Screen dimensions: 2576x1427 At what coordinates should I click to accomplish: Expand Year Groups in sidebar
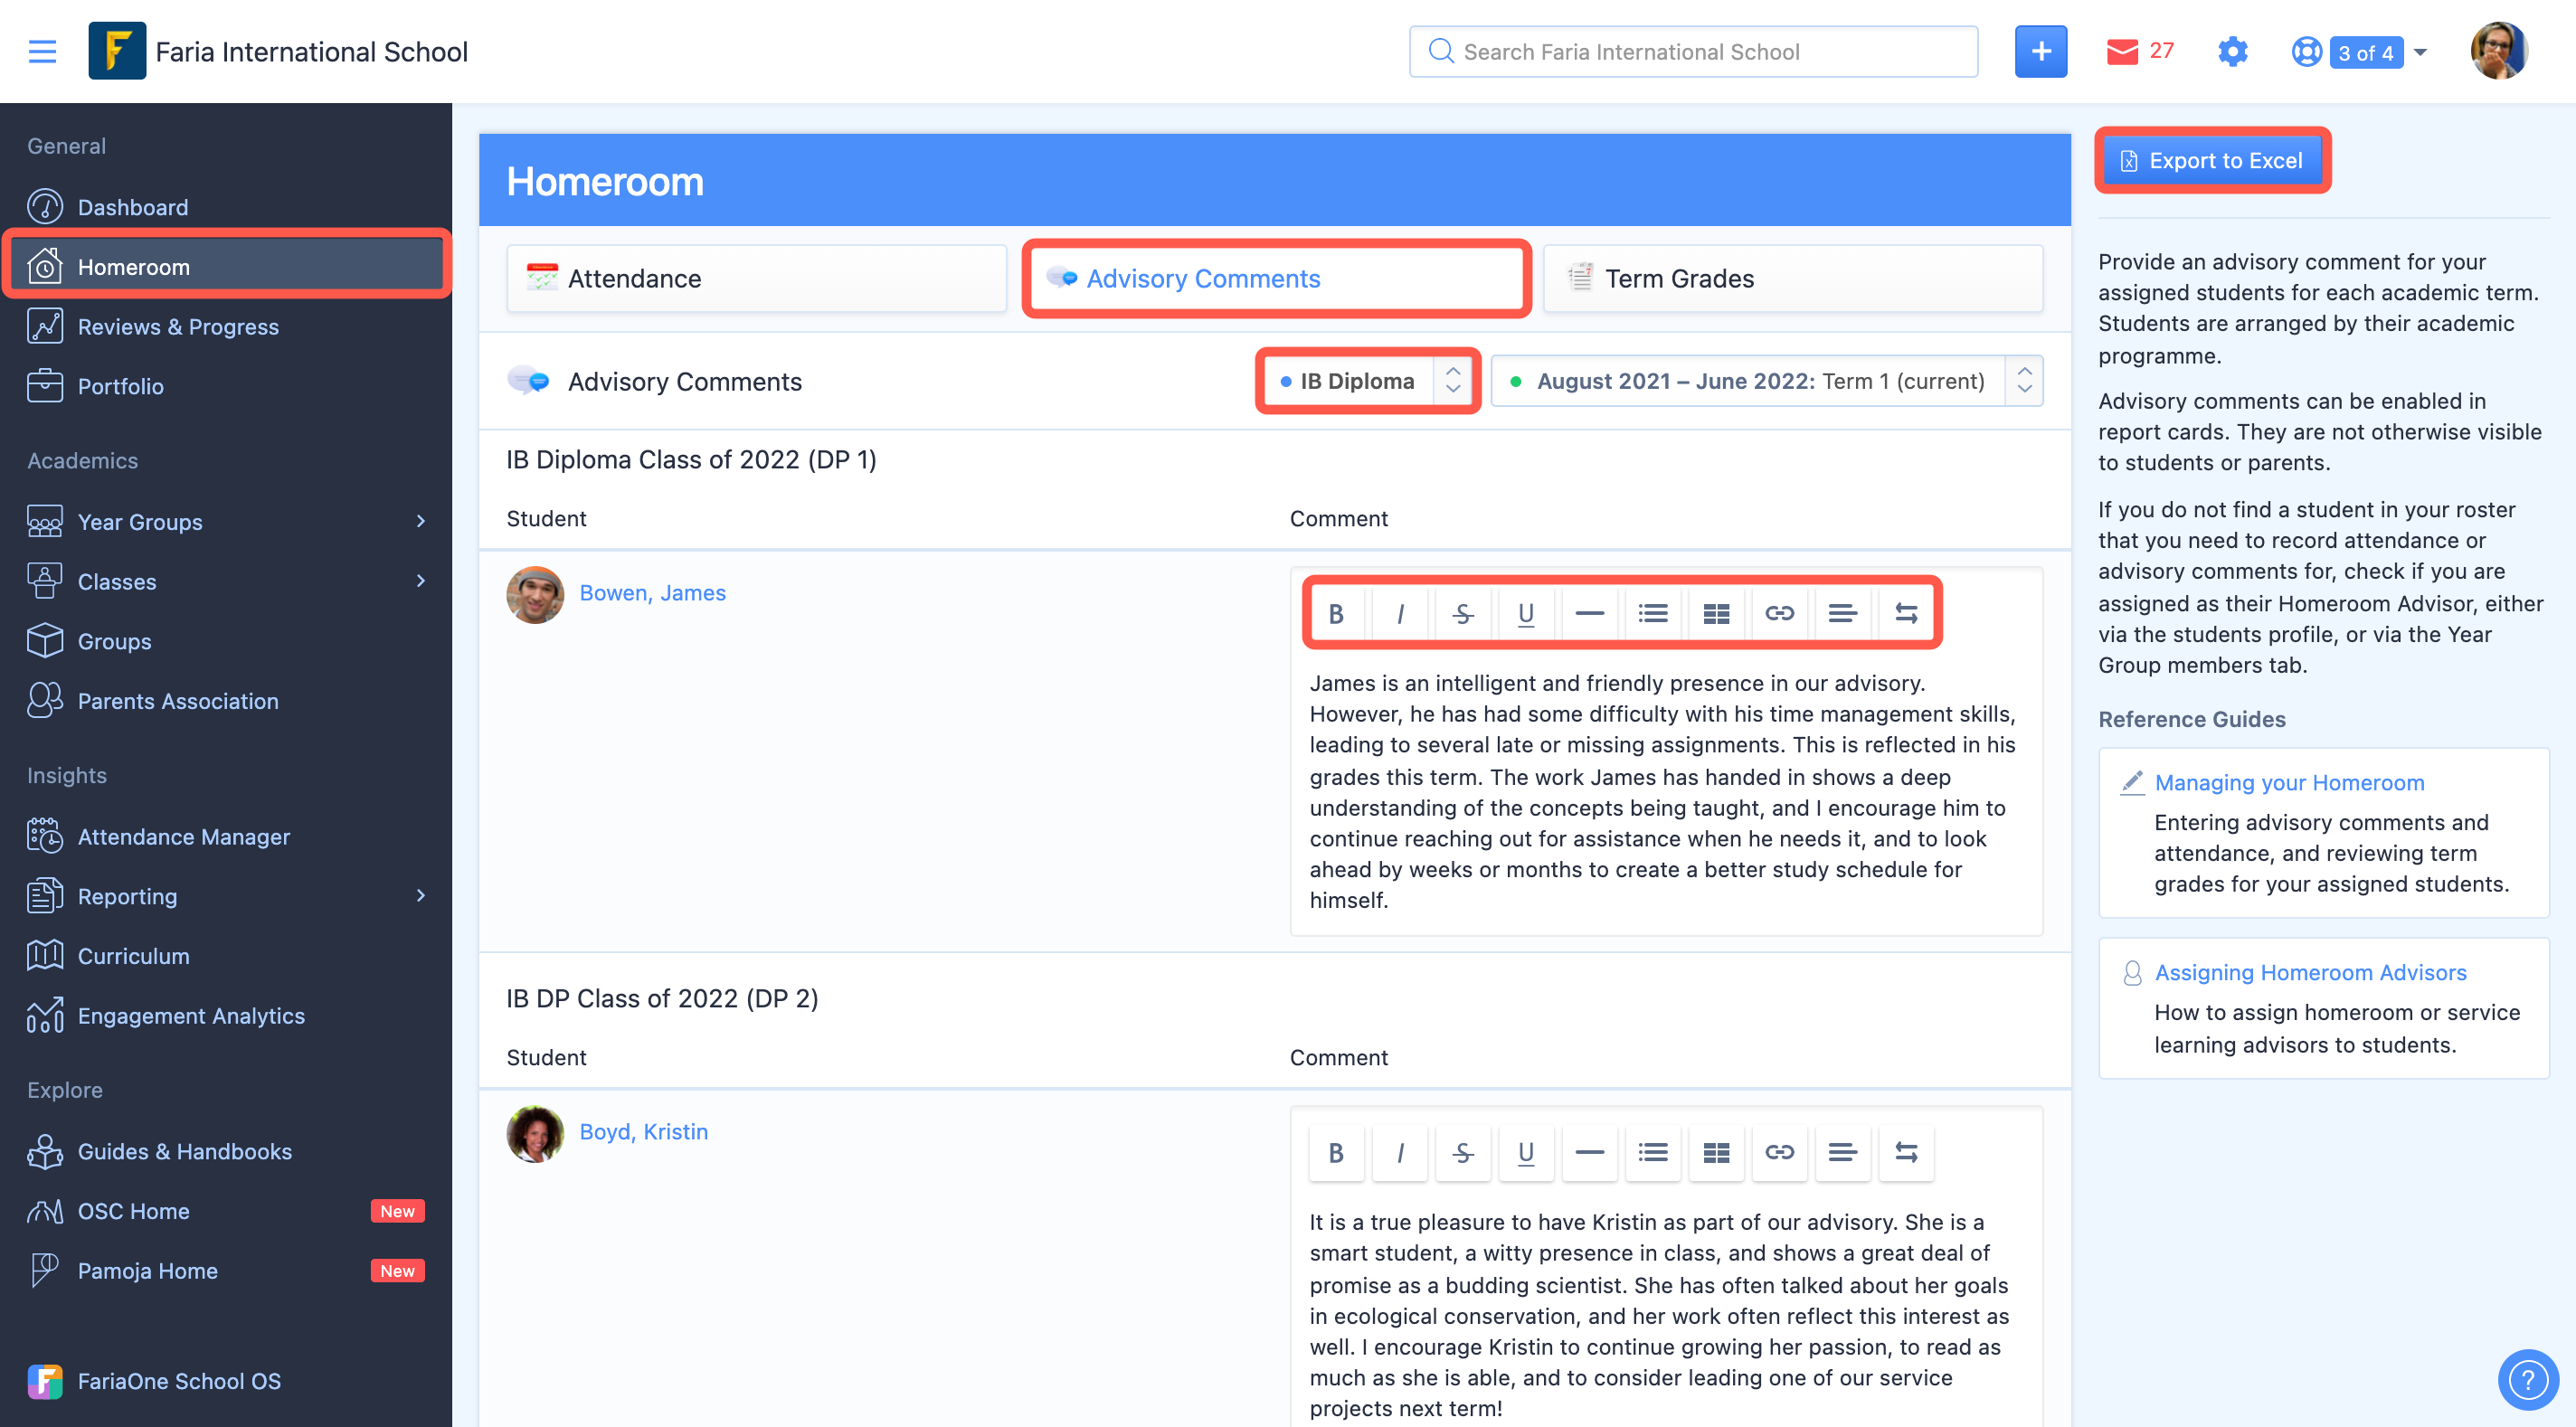(x=420, y=521)
